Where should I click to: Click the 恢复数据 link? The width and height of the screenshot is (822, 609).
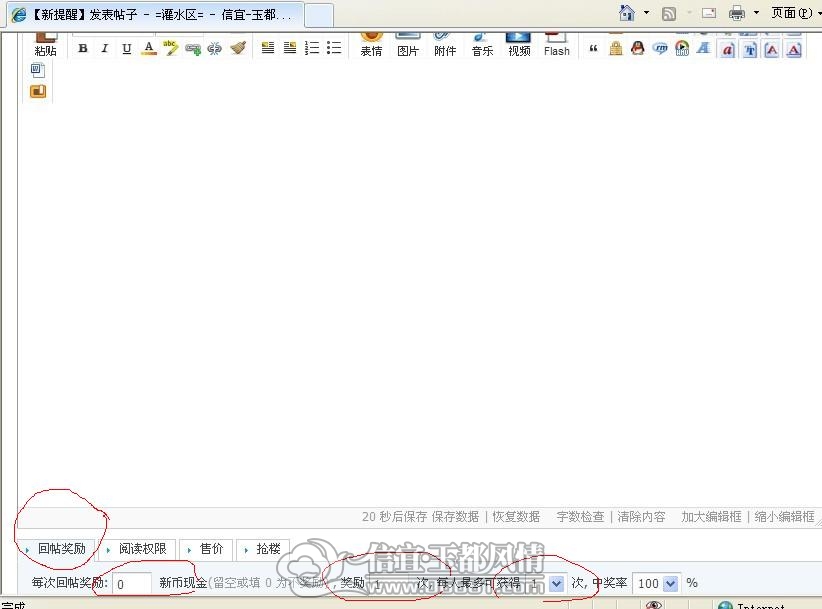[516, 517]
